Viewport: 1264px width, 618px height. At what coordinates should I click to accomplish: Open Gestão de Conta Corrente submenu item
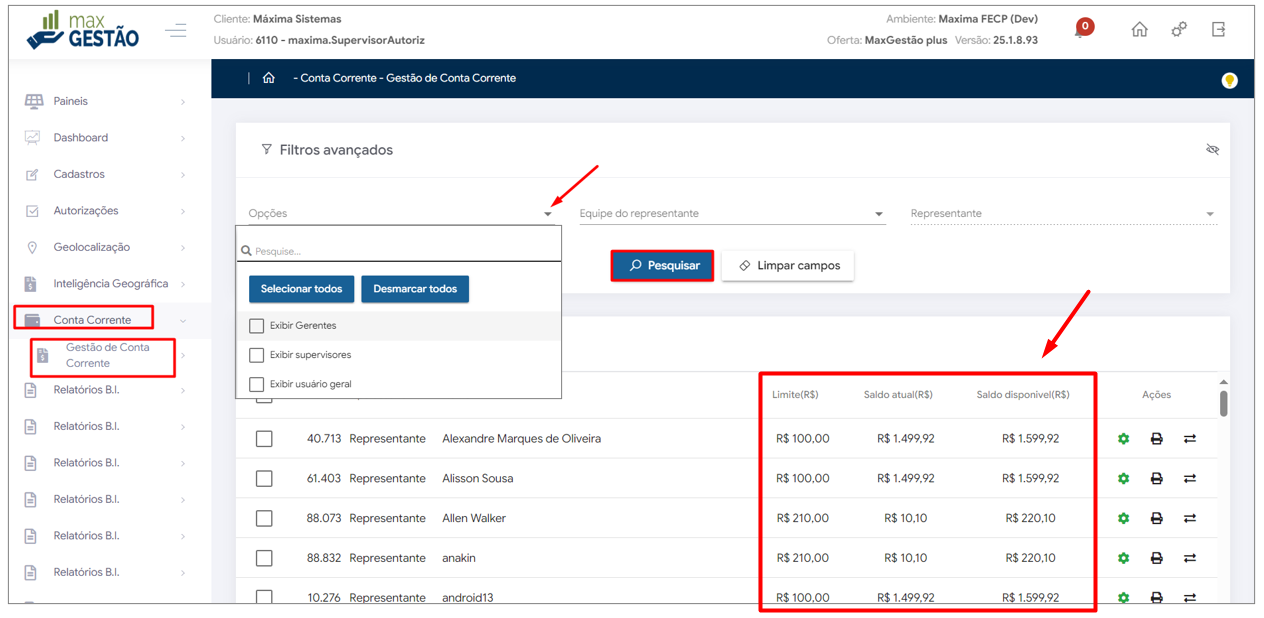point(107,355)
